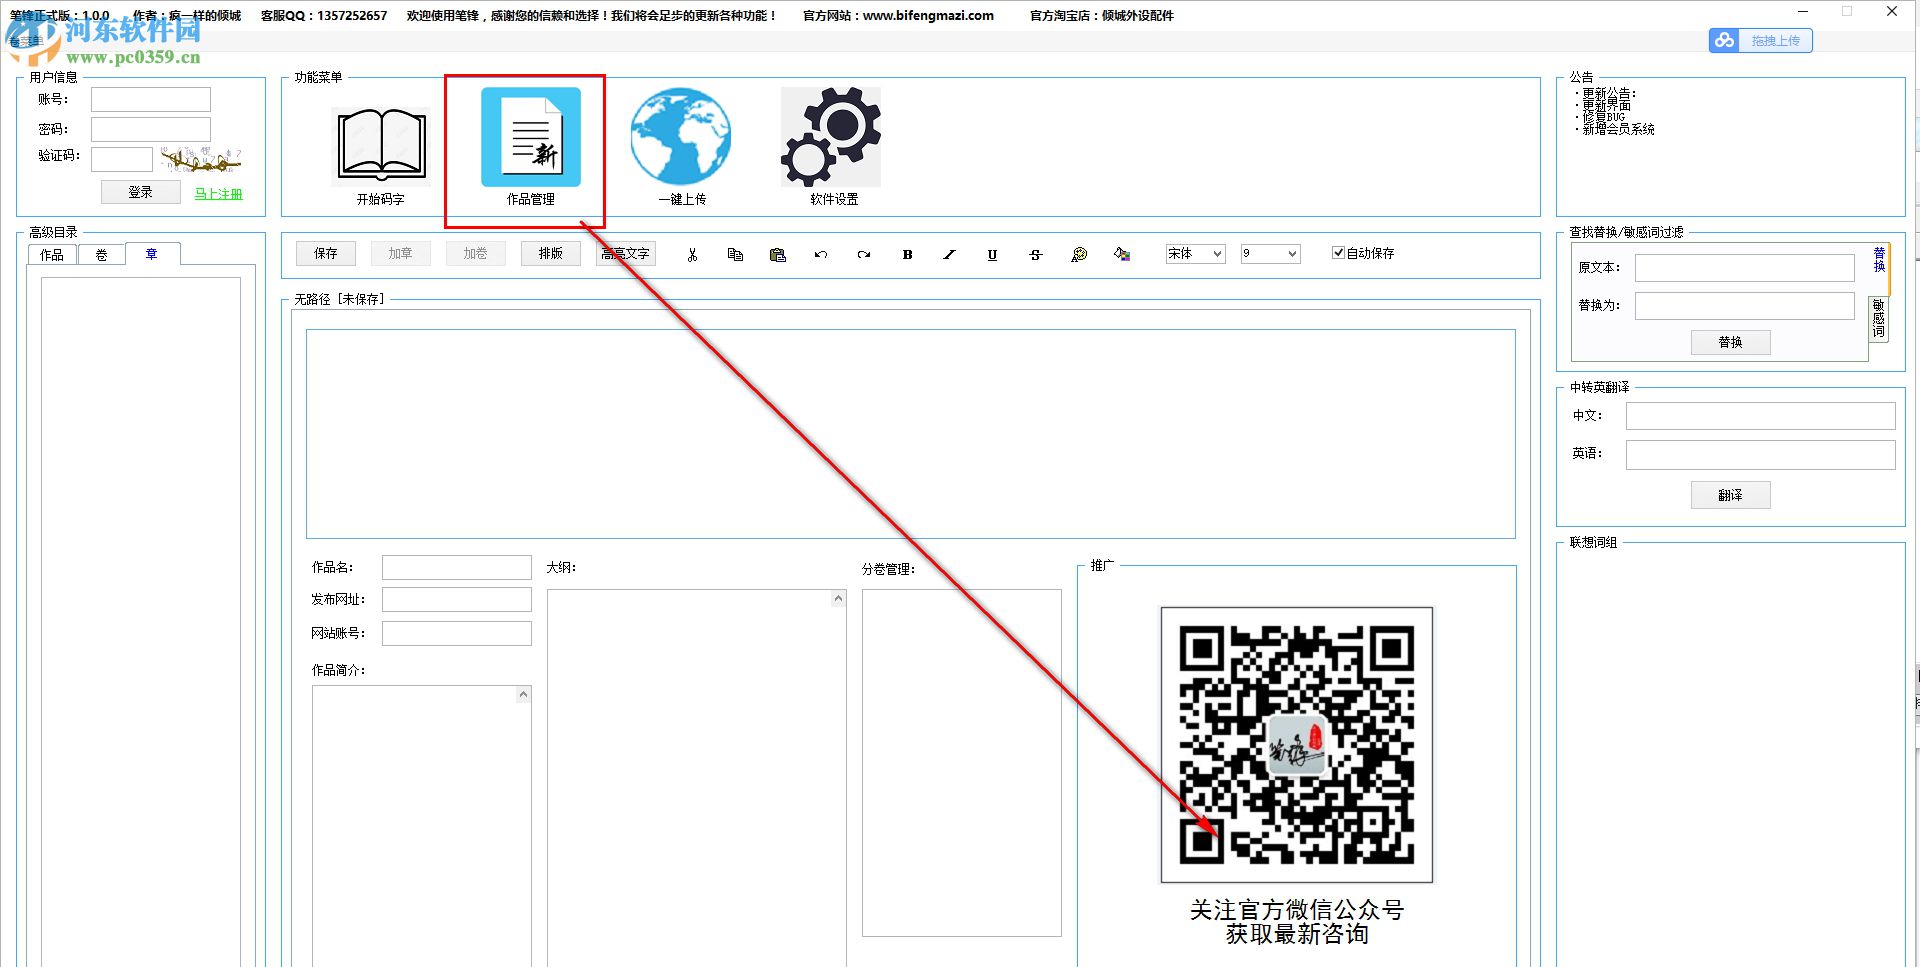Click the 分卷管理 list box
The height and width of the screenshot is (967, 1920).
[962, 763]
